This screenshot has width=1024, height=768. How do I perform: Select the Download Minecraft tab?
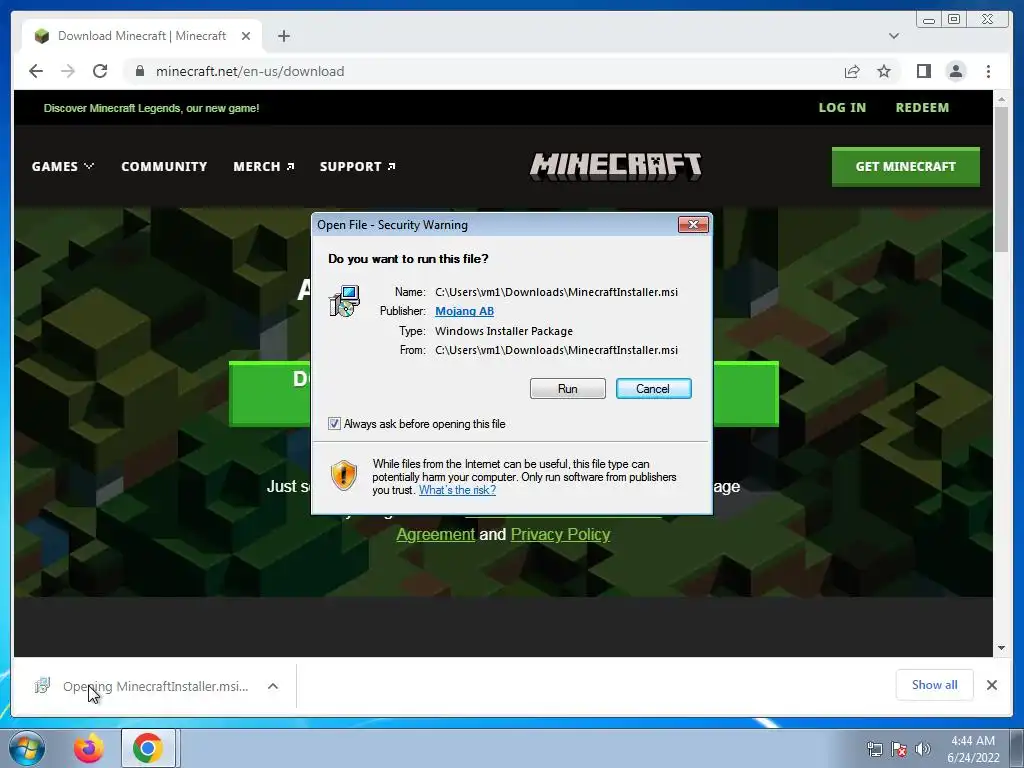click(142, 36)
